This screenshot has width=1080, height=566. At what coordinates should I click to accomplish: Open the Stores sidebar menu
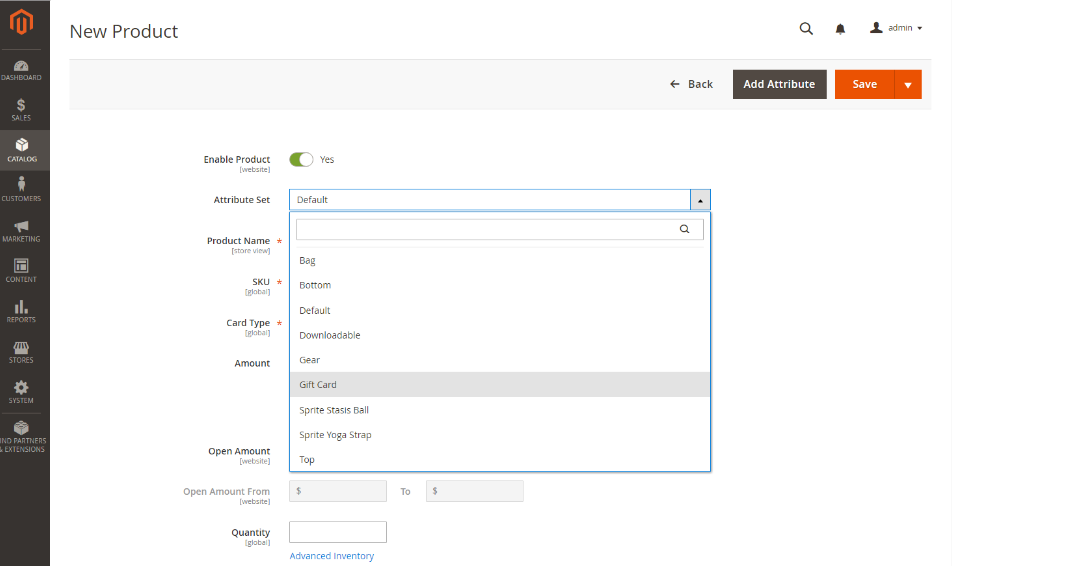tap(21, 352)
